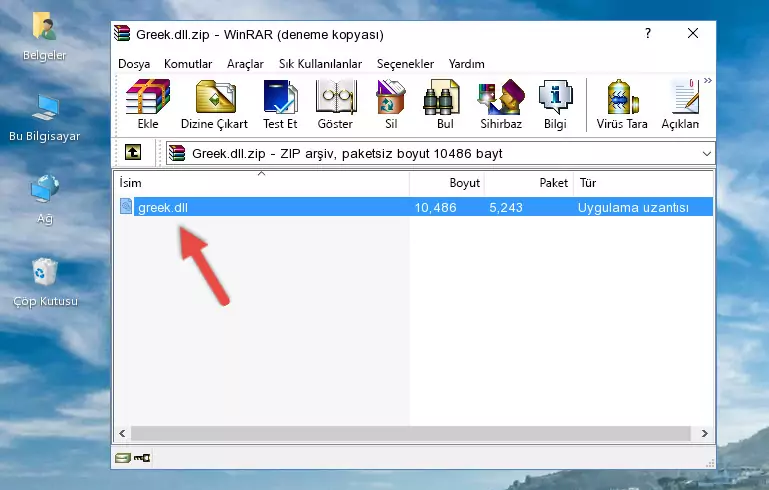Open the Göster (View) tool
769x490 pixels.
(x=335, y=104)
